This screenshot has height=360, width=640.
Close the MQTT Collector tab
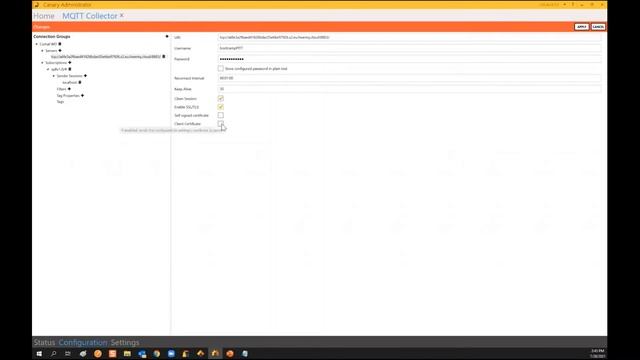[x=122, y=15]
